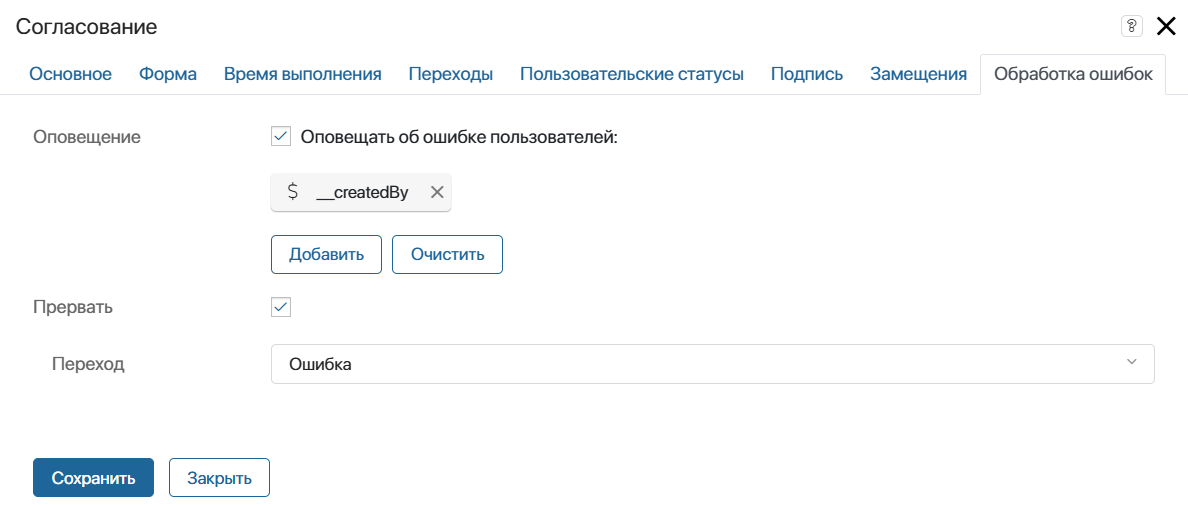
Task: Switch to the Подпись tab
Action: (807, 74)
